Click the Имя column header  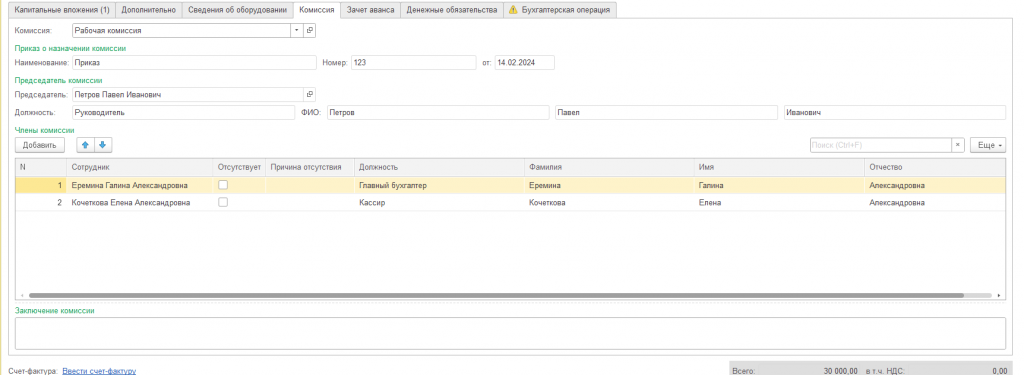point(779,167)
